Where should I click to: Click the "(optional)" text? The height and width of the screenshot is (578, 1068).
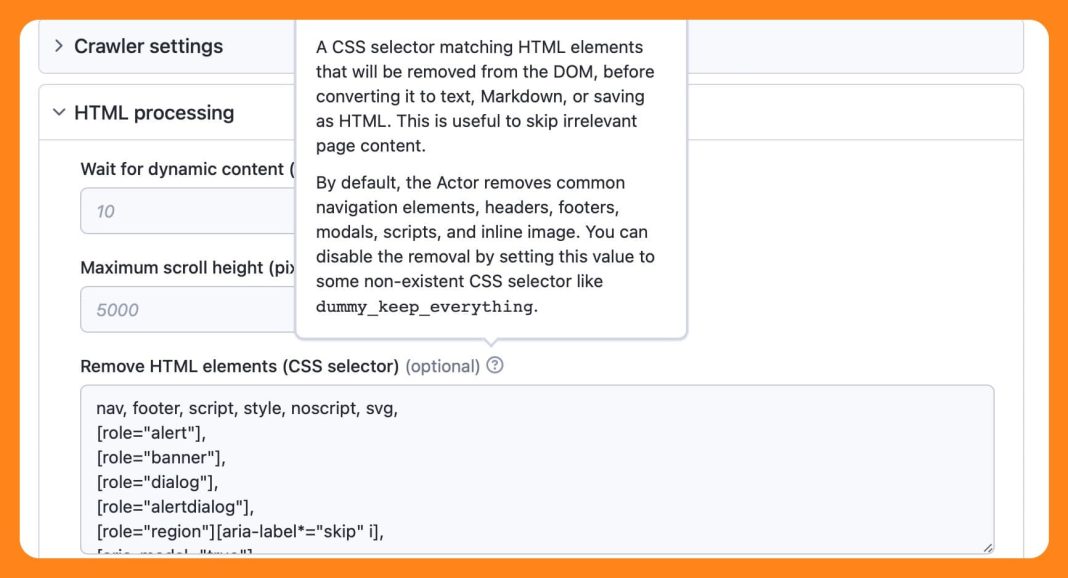point(442,366)
